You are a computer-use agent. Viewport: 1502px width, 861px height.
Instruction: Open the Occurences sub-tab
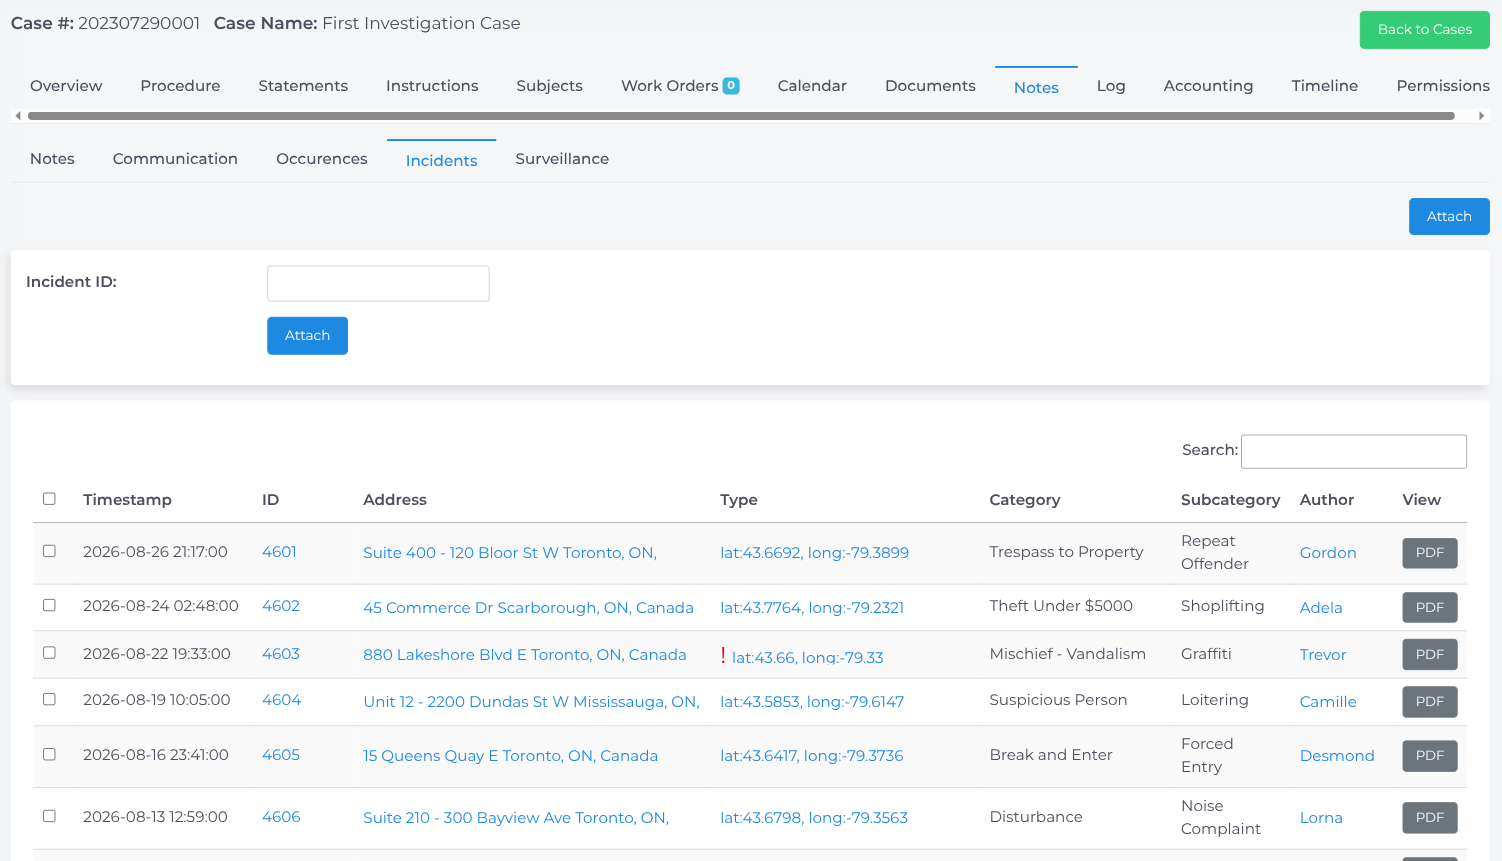(322, 159)
